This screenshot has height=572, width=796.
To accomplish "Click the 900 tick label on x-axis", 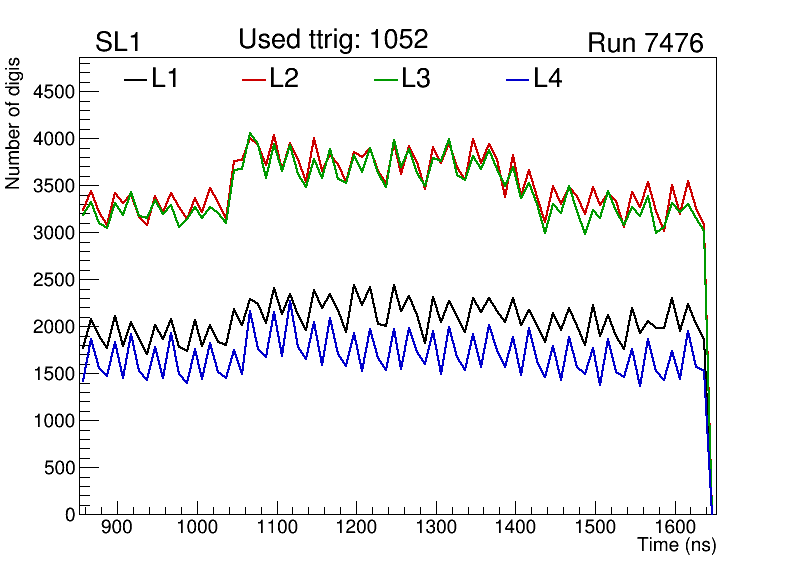I will pos(117,527).
